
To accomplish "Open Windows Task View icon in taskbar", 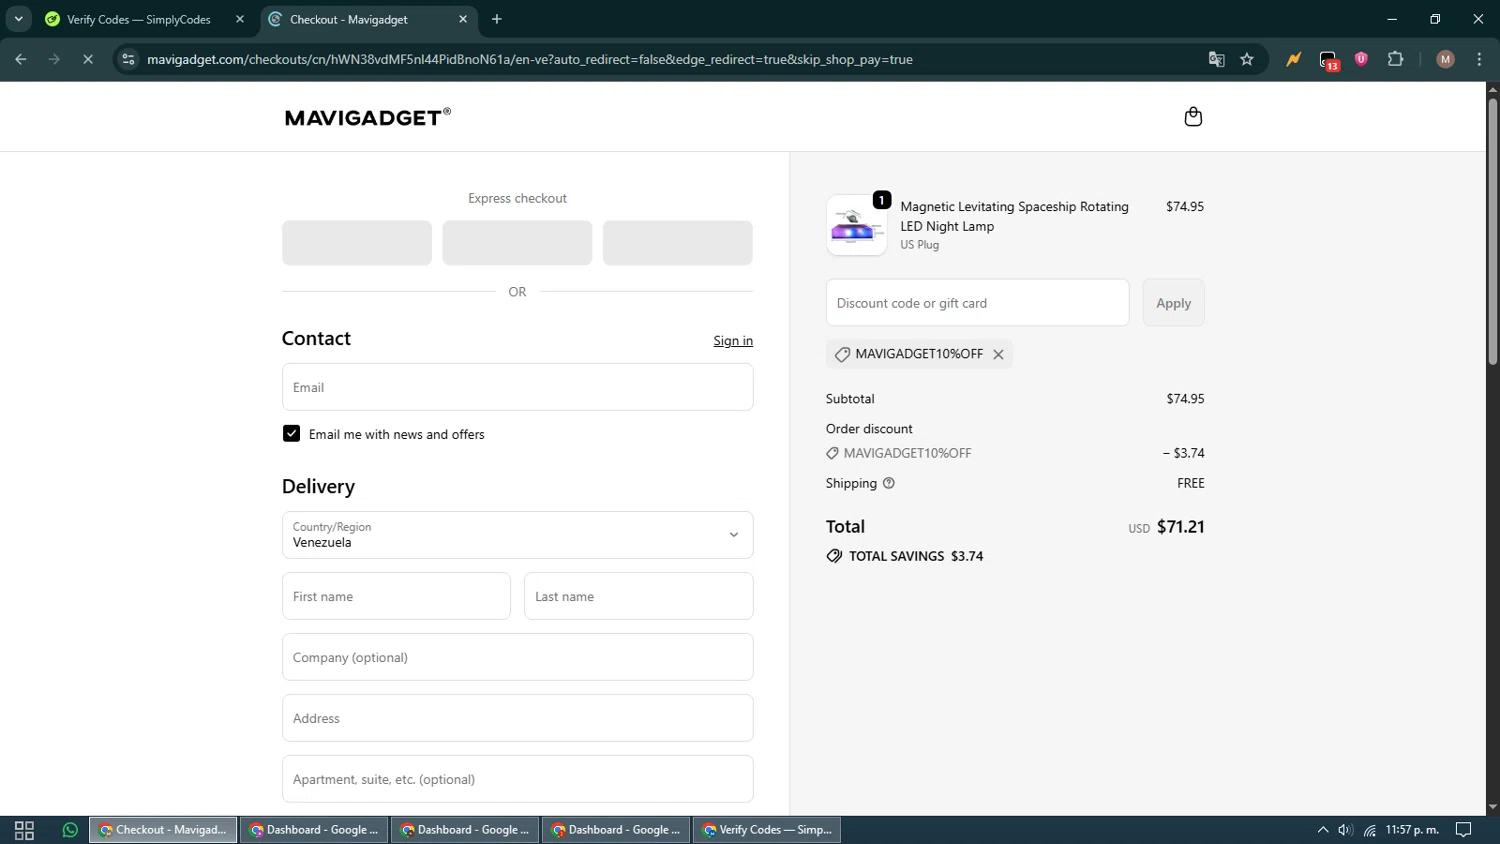I will [25, 830].
